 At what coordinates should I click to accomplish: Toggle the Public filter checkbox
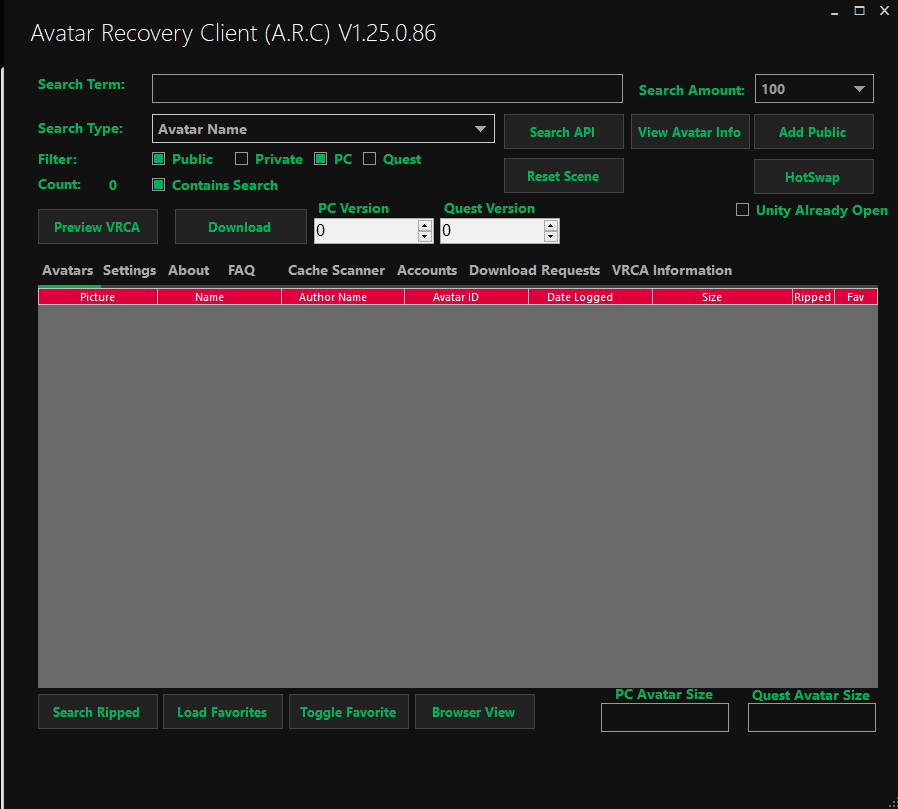coord(159,159)
